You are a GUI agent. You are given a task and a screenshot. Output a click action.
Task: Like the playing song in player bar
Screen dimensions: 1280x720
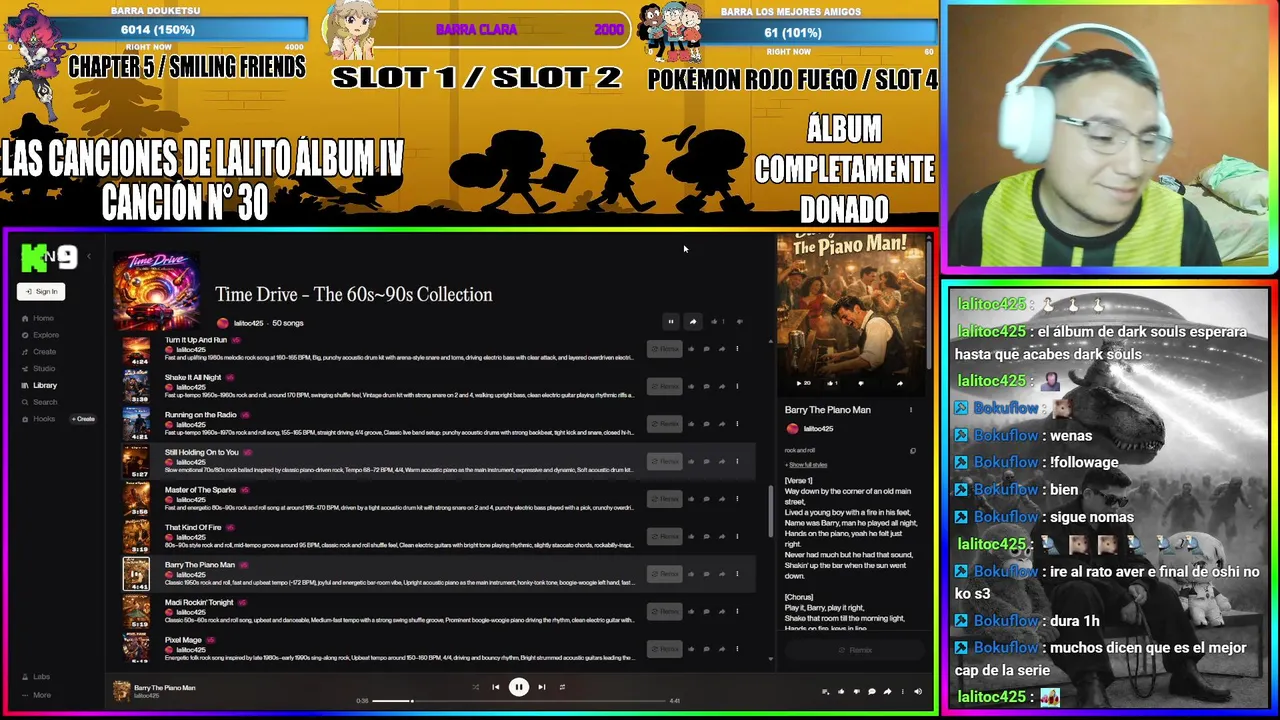pos(841,691)
